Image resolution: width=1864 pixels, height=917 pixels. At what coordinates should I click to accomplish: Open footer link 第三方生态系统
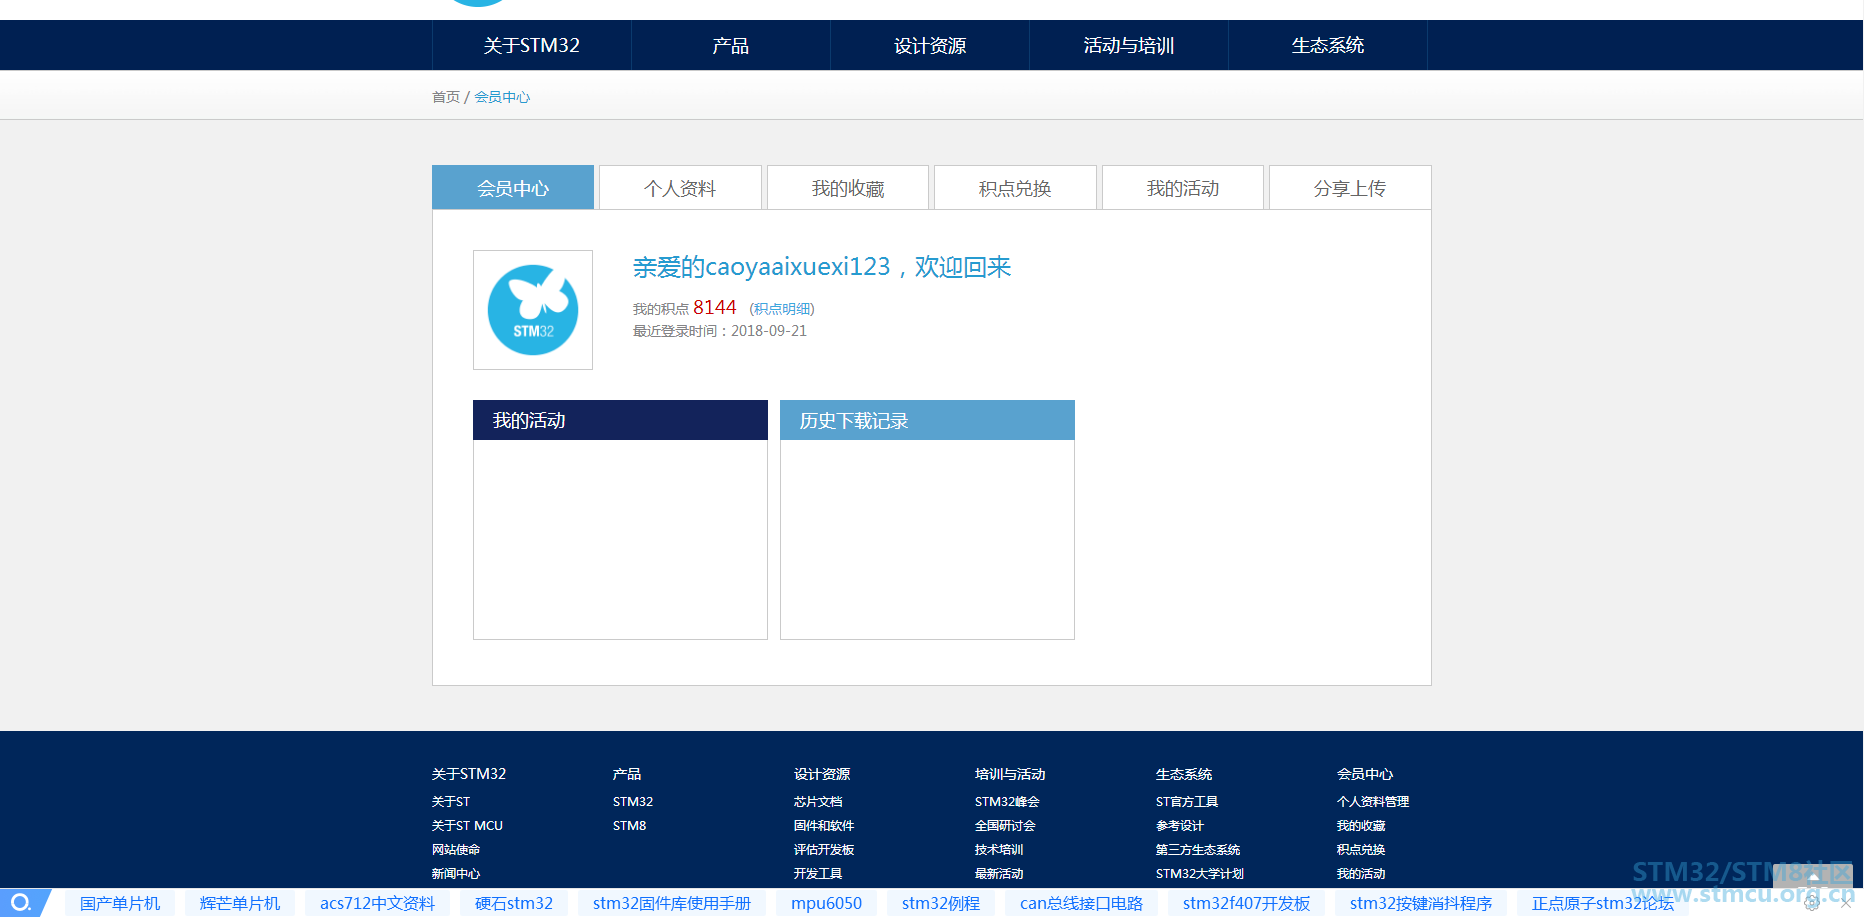1198,850
